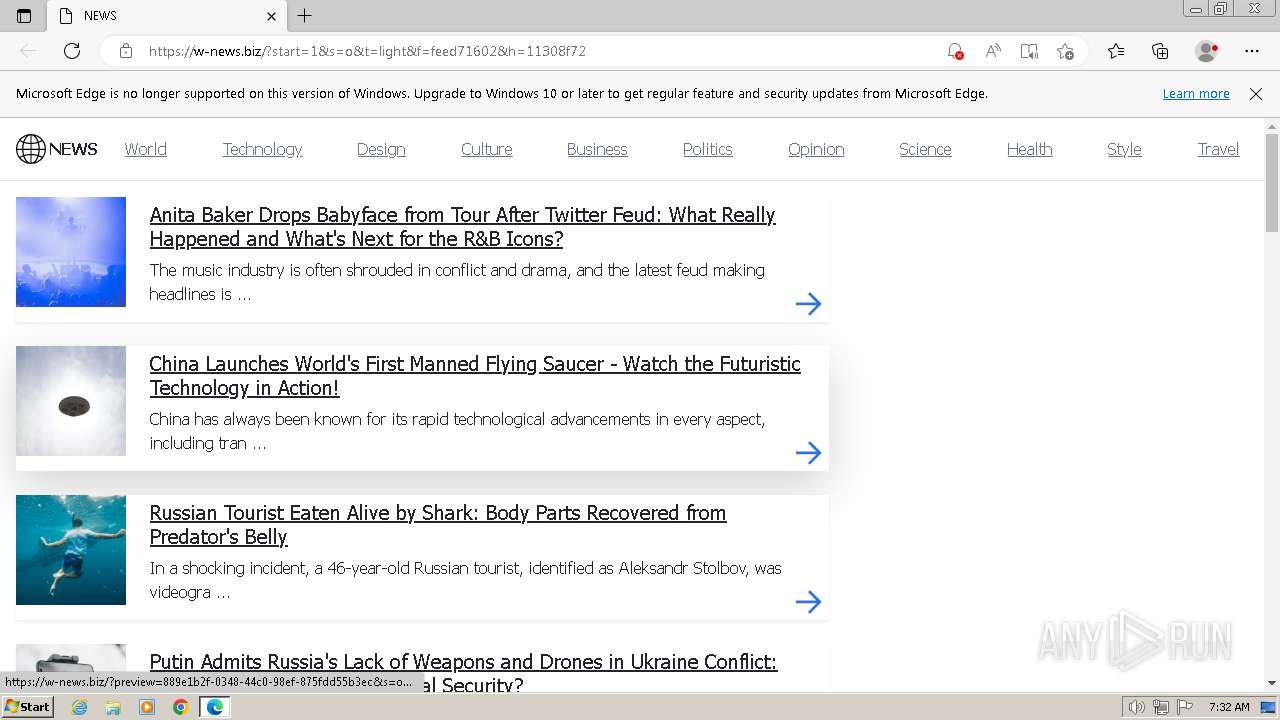Launch Internet Explorer from taskbar
Screen dimensions: 1280x720
[x=79, y=707]
